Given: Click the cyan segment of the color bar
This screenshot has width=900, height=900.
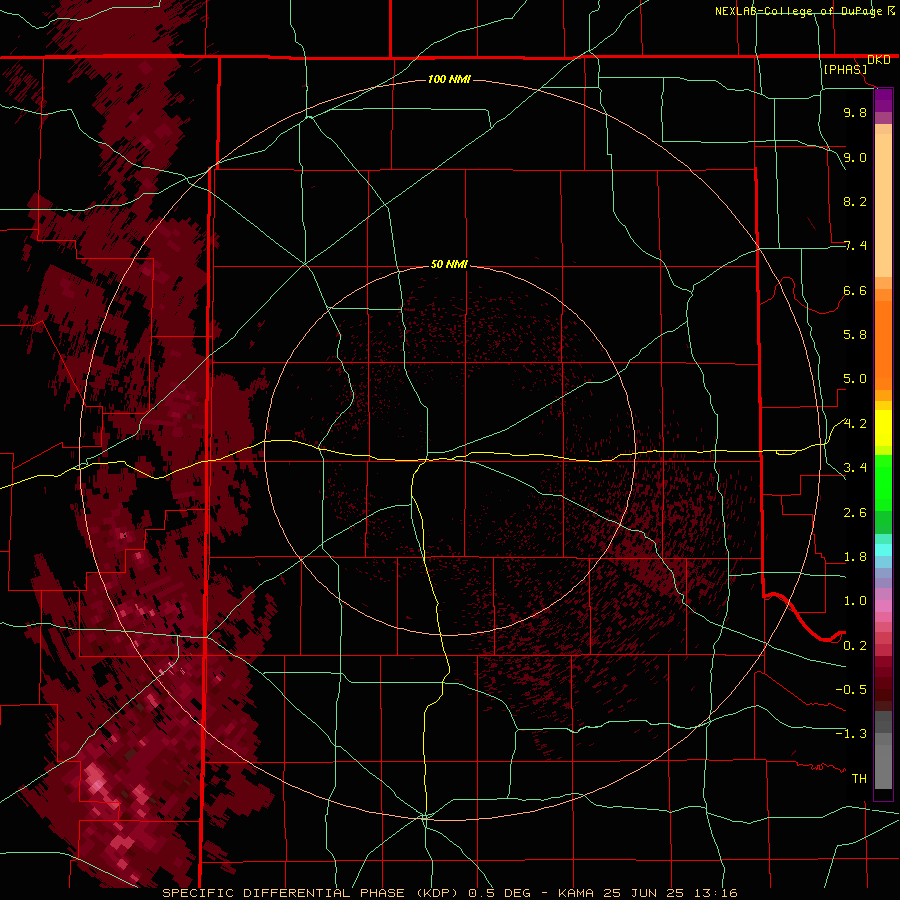Looking at the screenshot, I should click(883, 550).
